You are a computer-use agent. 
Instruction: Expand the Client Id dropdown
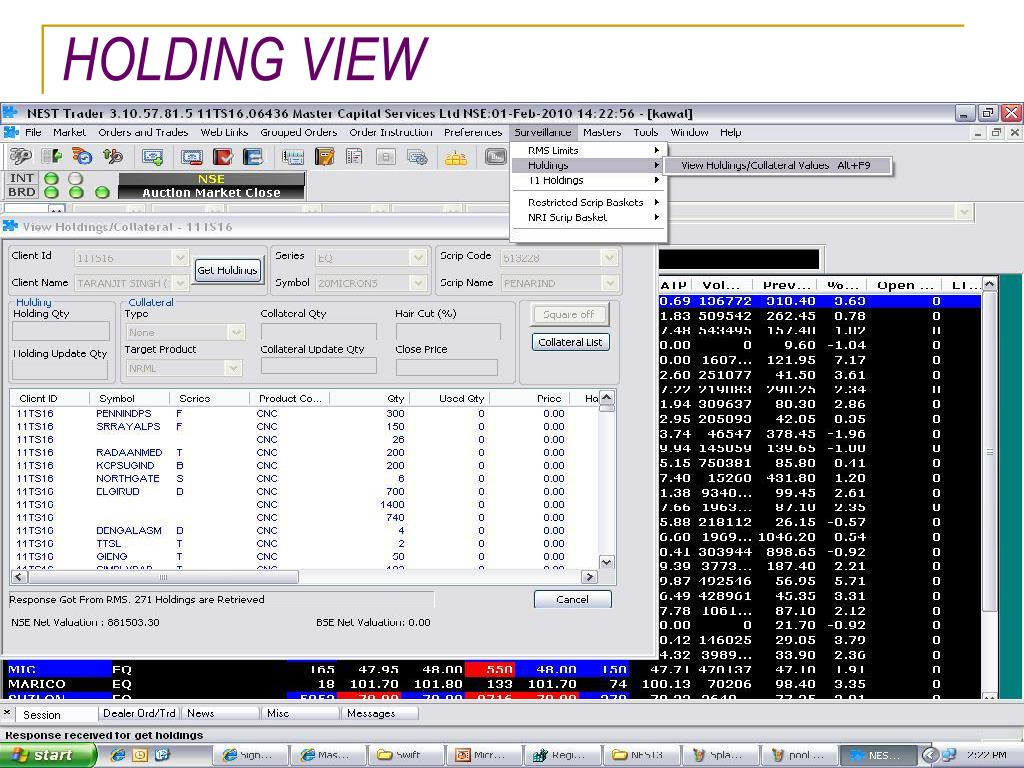coord(180,258)
